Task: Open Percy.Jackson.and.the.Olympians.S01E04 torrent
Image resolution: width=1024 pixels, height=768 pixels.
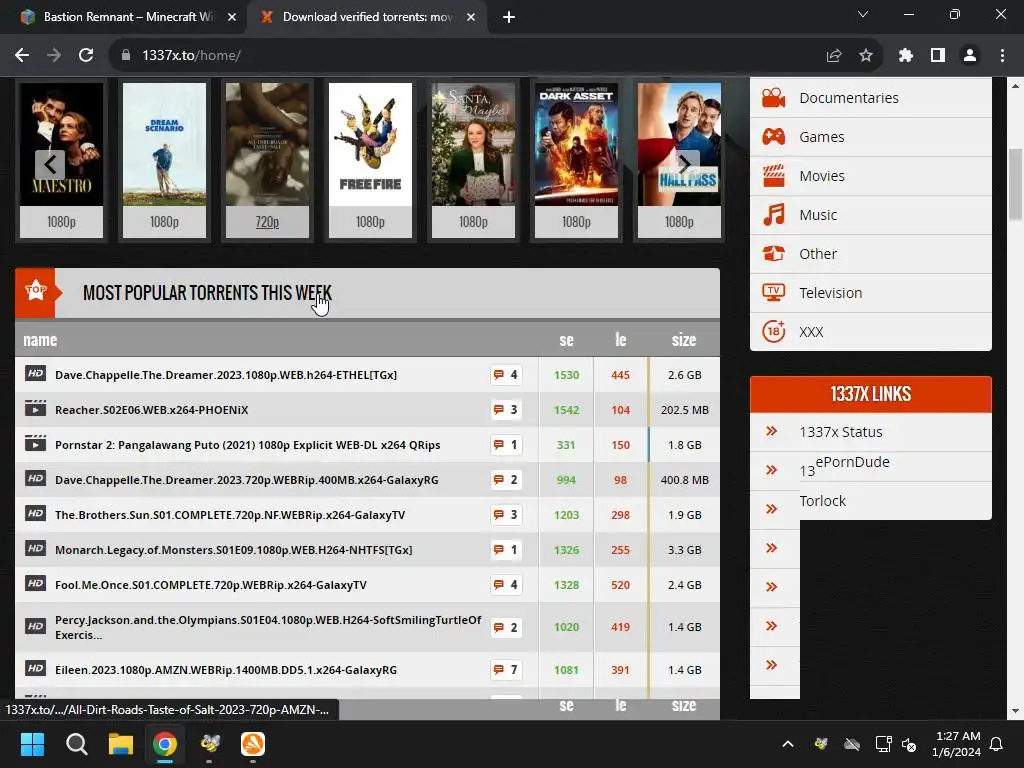Action: point(268,627)
